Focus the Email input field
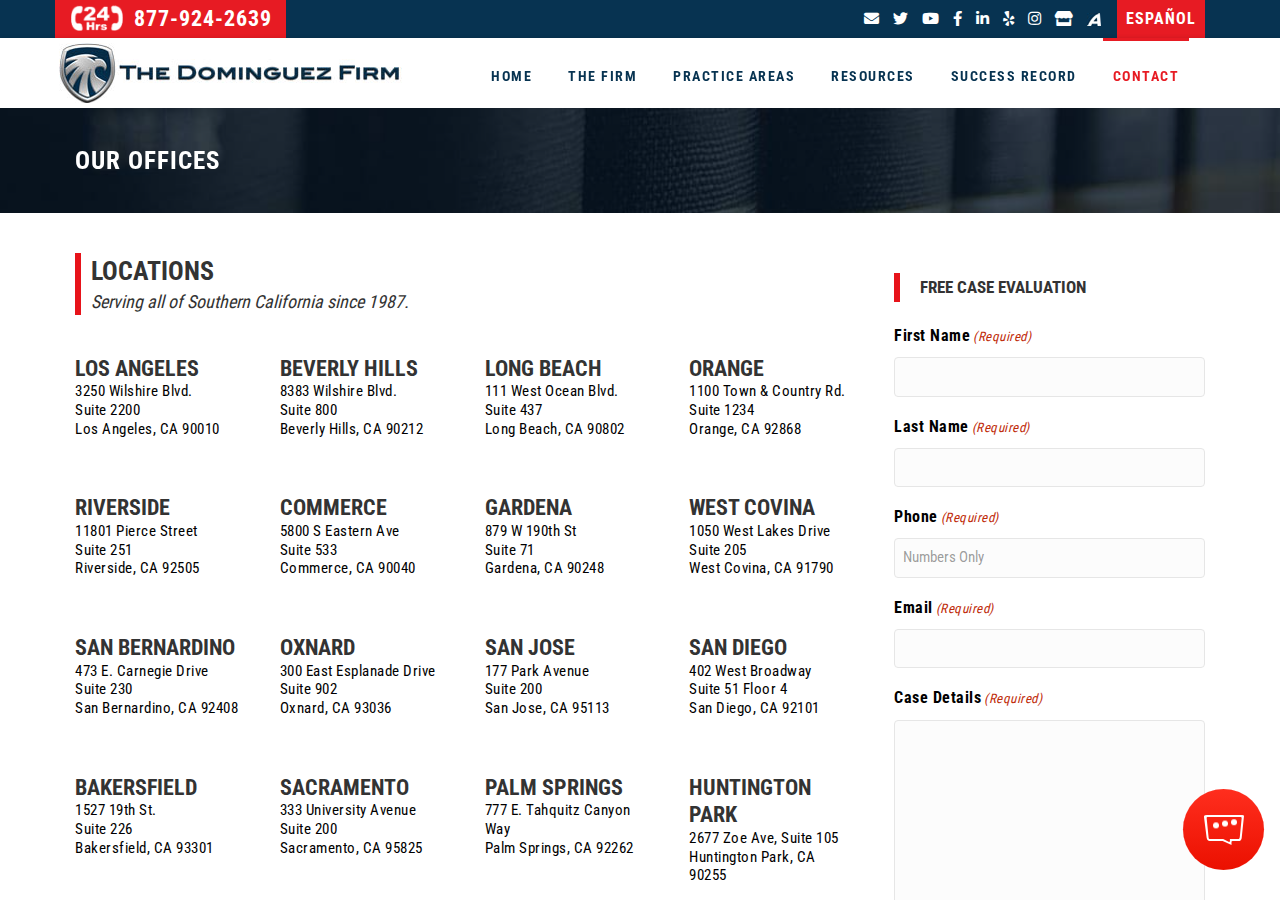The image size is (1280, 900). [x=1049, y=648]
